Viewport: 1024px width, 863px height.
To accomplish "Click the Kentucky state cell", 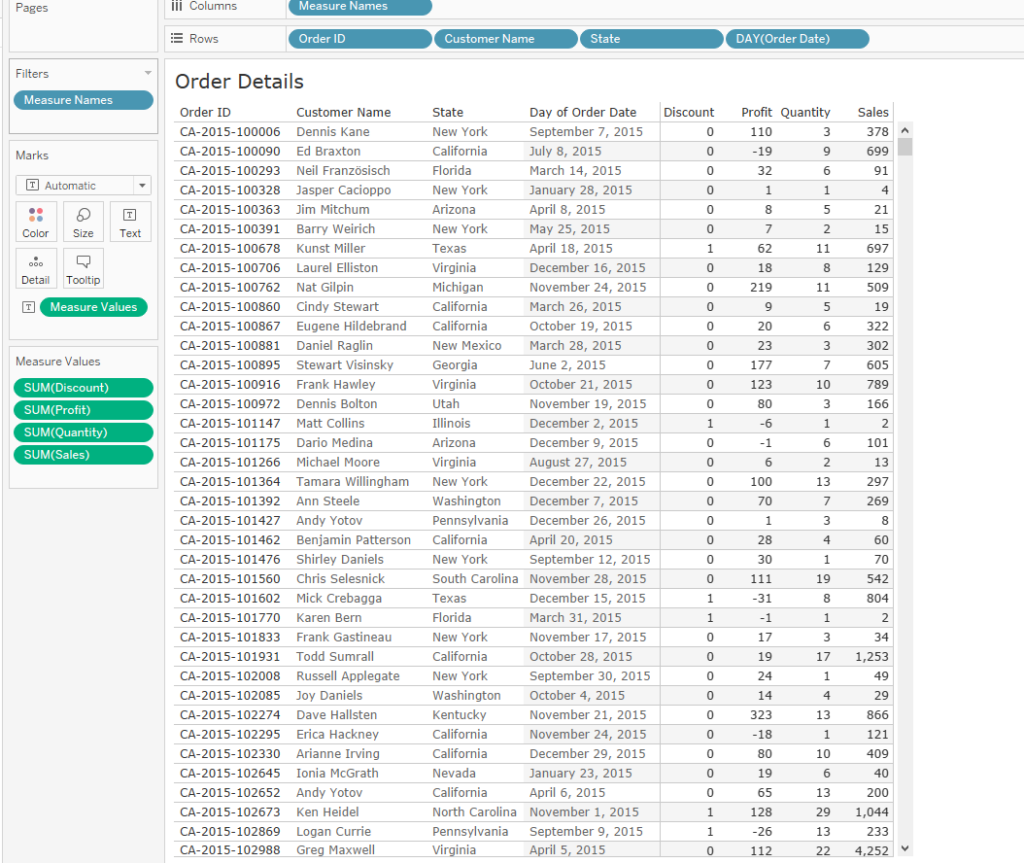I will [459, 715].
